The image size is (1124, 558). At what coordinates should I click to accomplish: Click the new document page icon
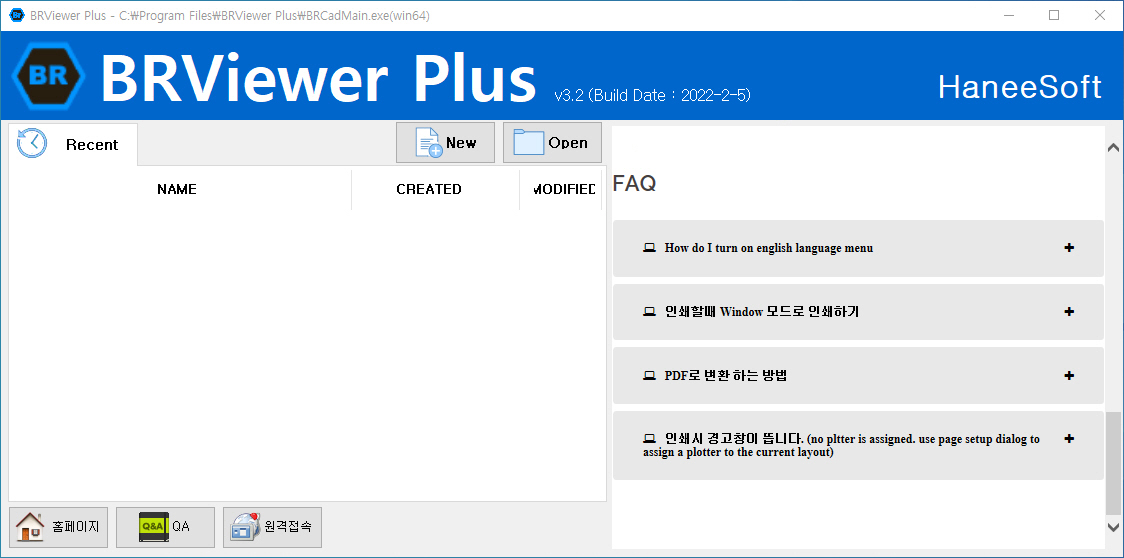tap(429, 143)
